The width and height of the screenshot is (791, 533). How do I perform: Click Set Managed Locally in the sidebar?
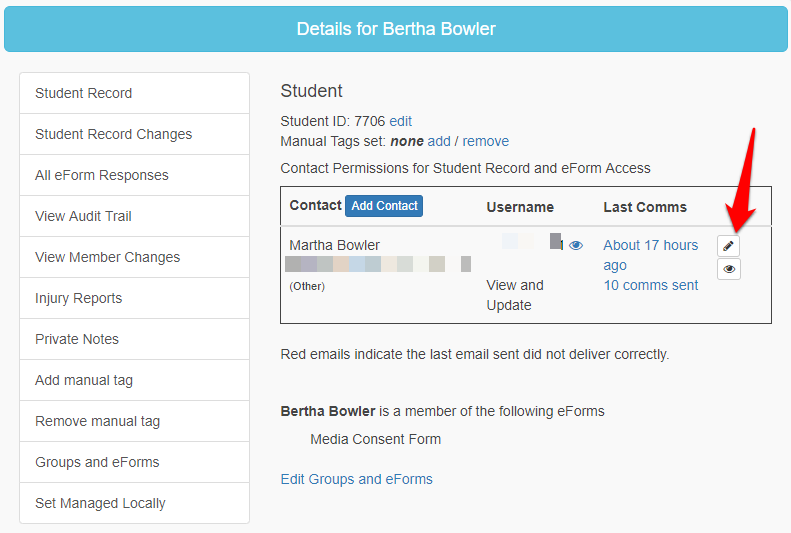(134, 503)
